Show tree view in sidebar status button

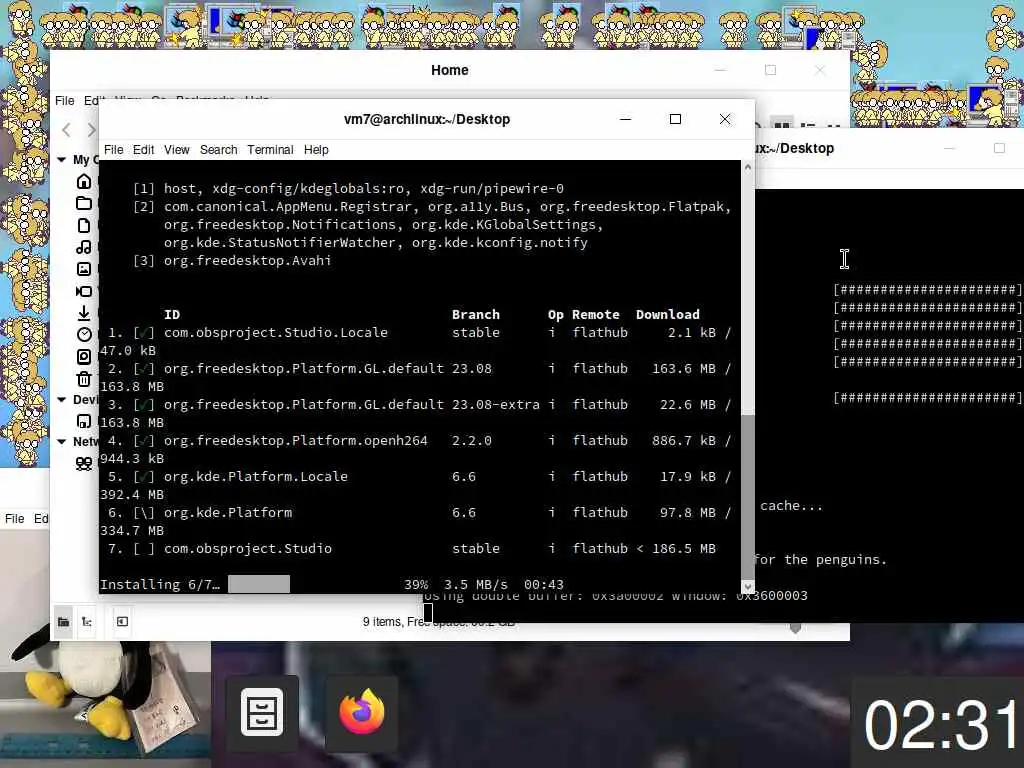point(86,622)
